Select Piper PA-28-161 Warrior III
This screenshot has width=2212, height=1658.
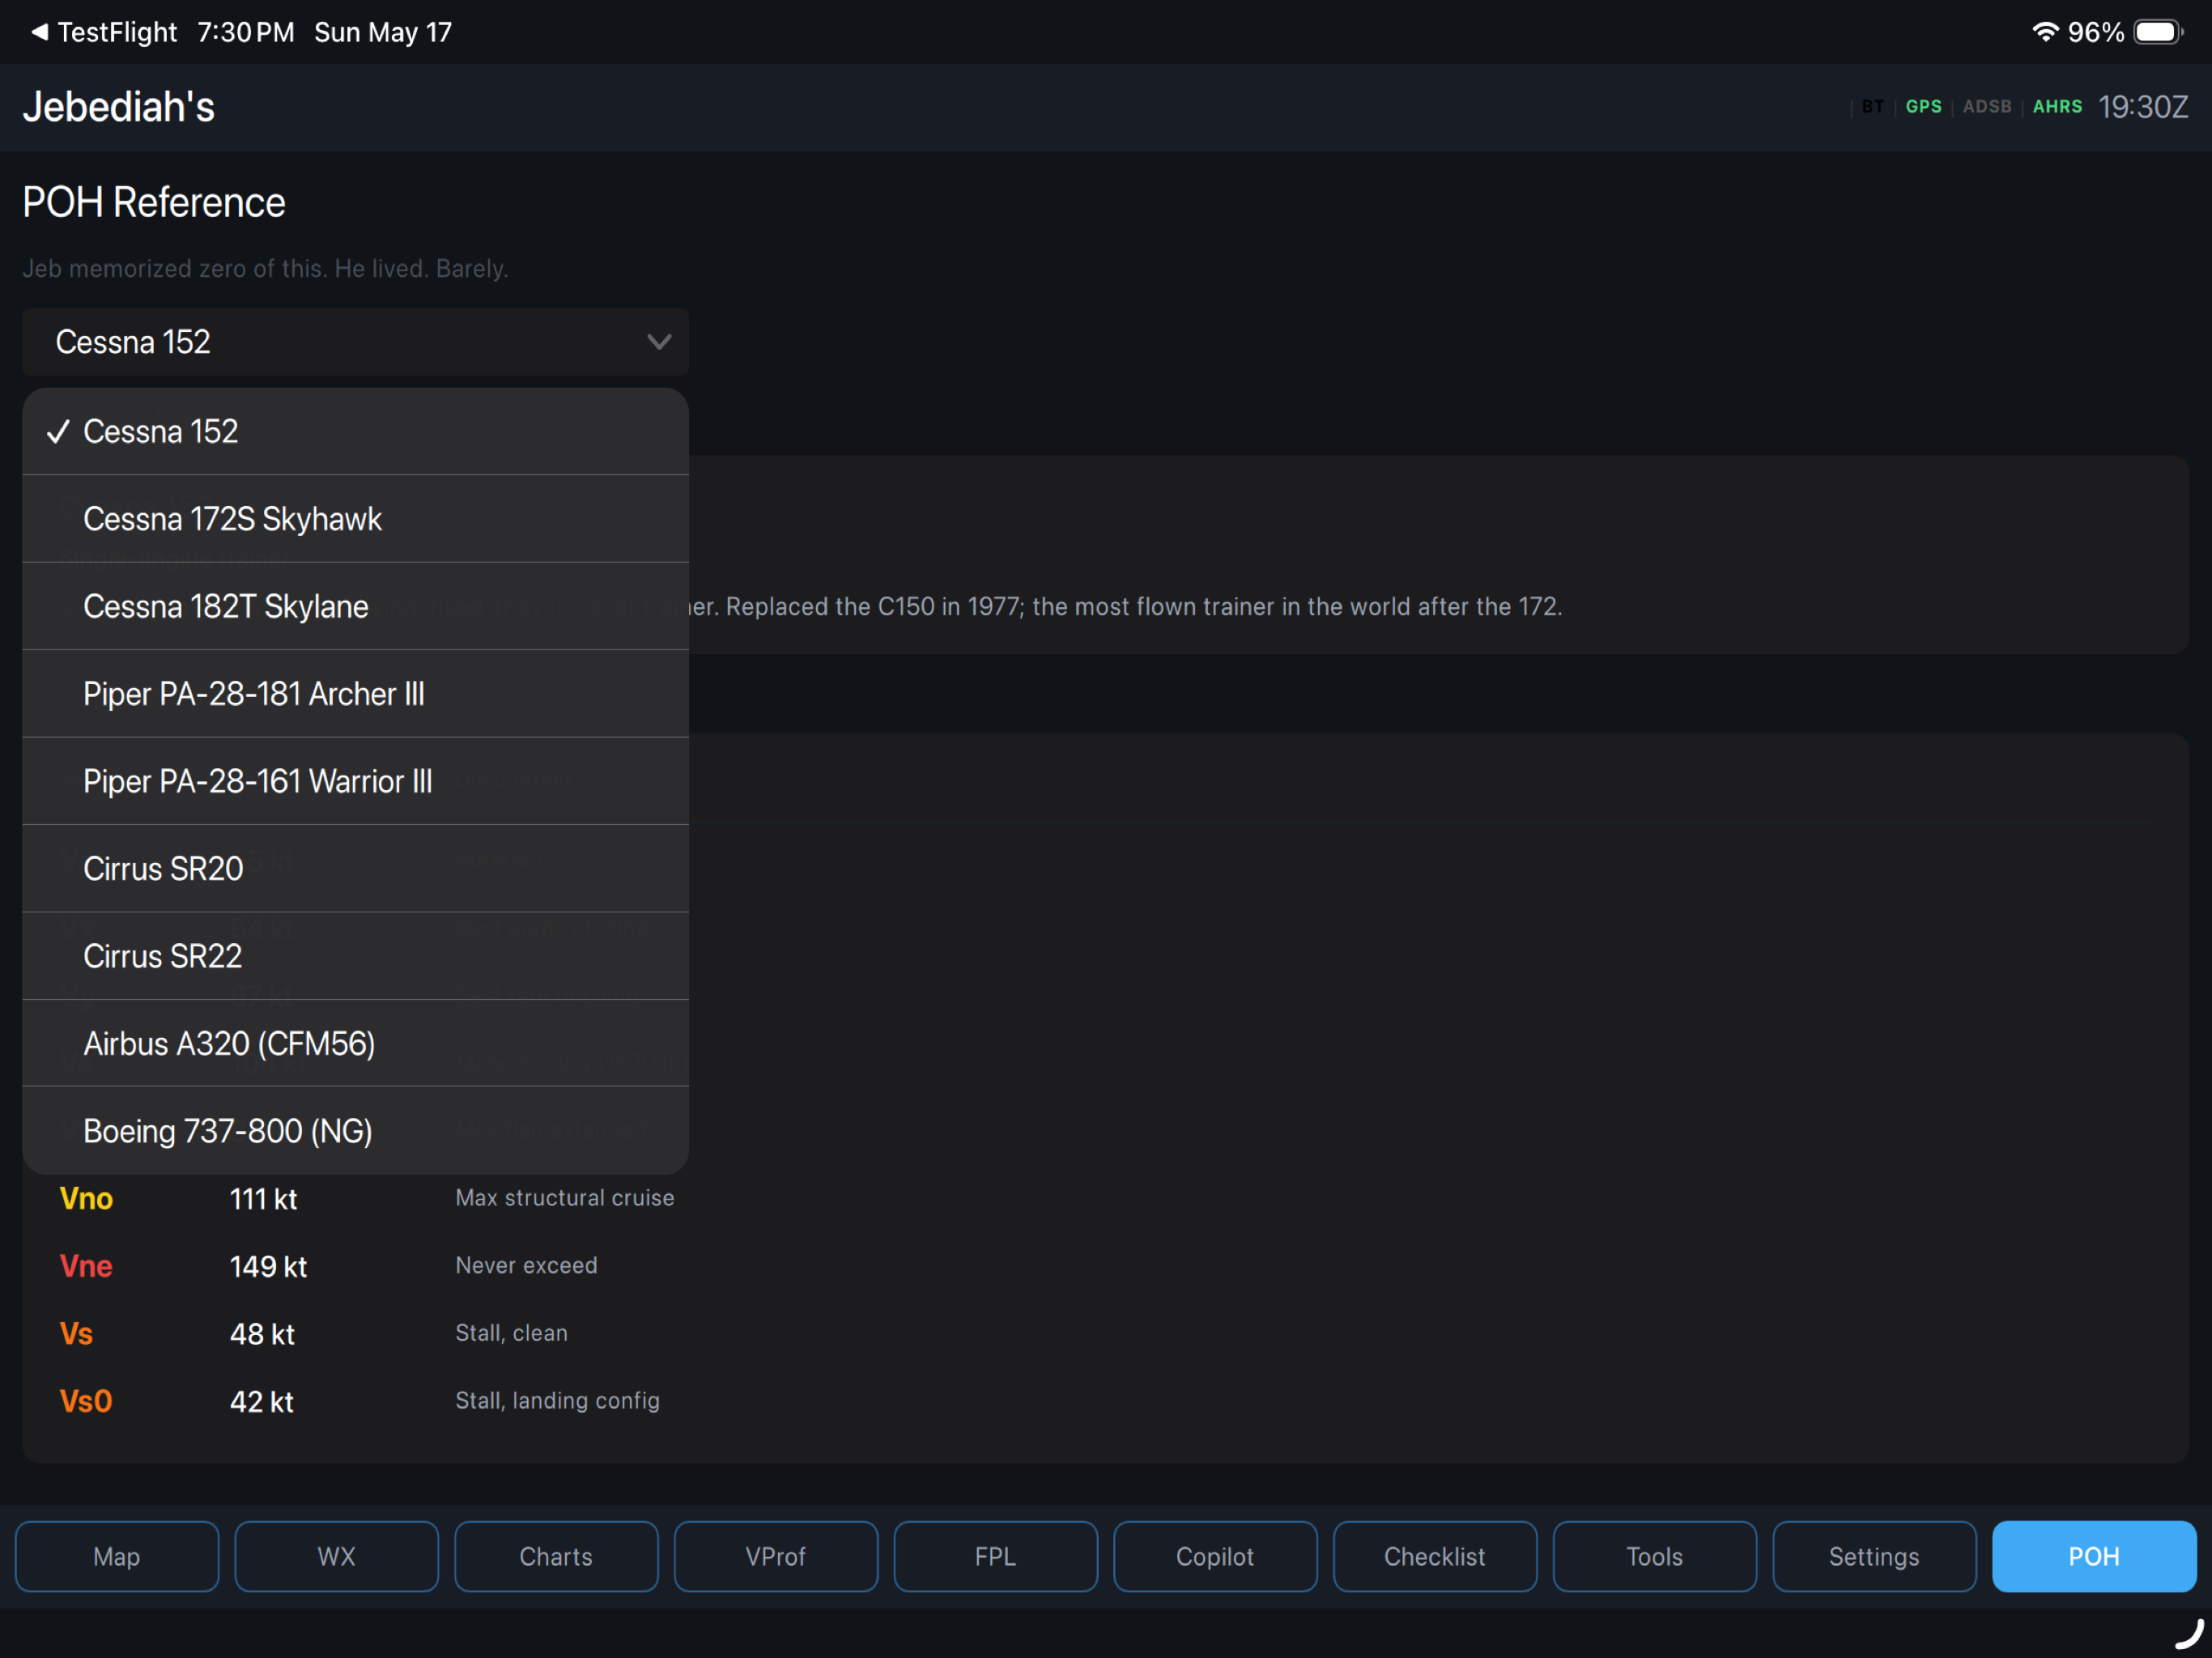355,782
